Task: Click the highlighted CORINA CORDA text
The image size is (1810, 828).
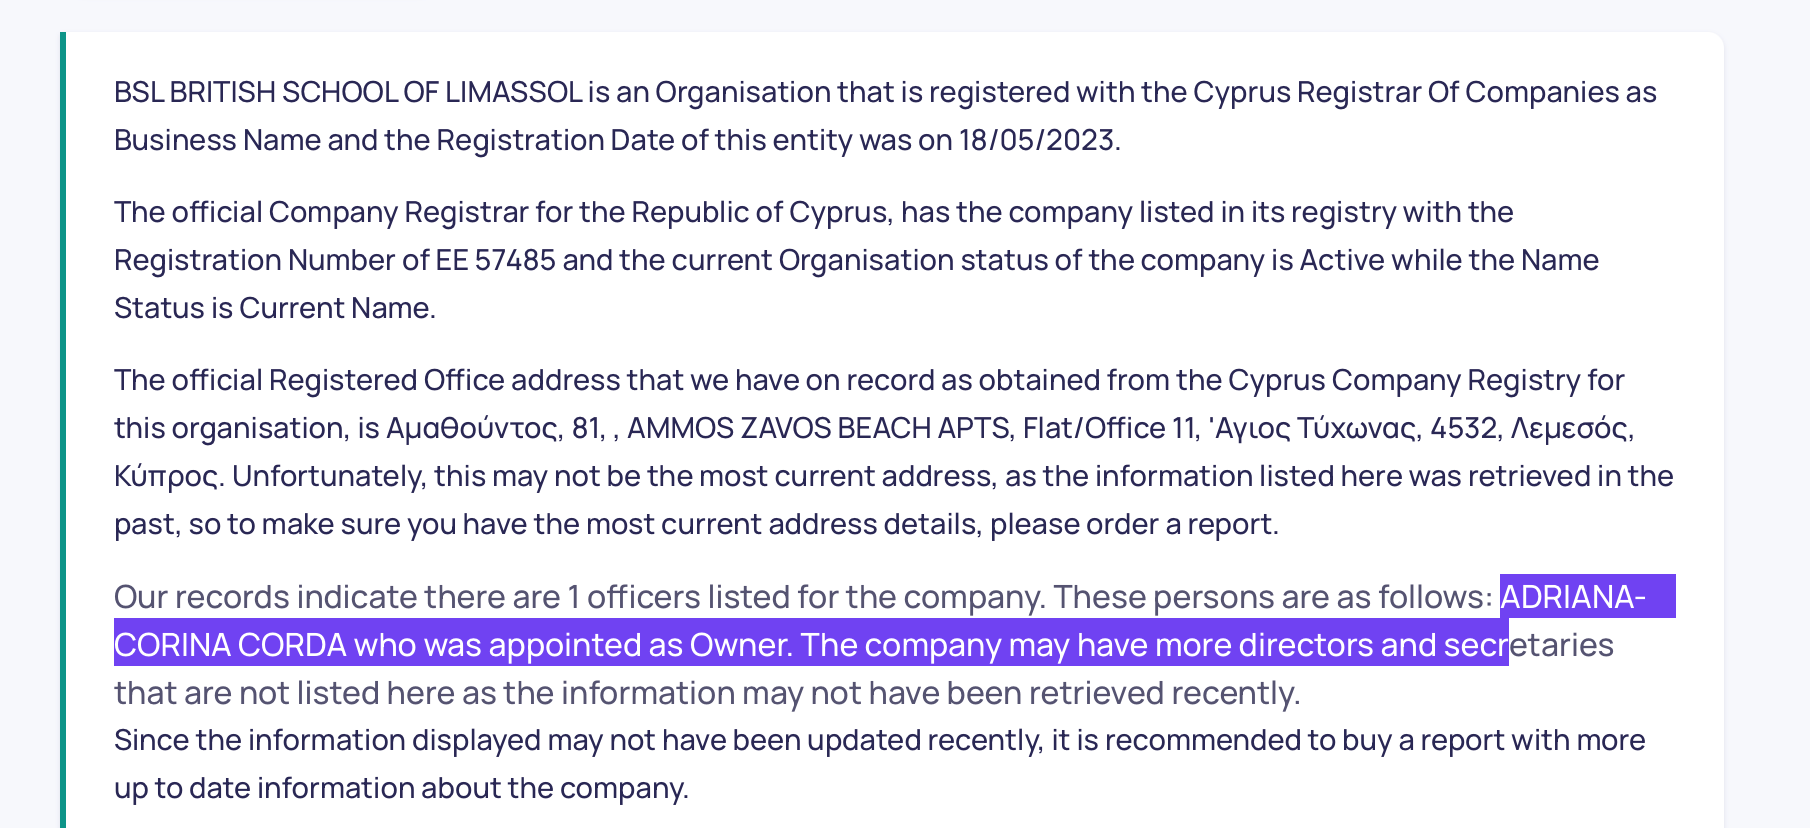Action: (x=230, y=645)
